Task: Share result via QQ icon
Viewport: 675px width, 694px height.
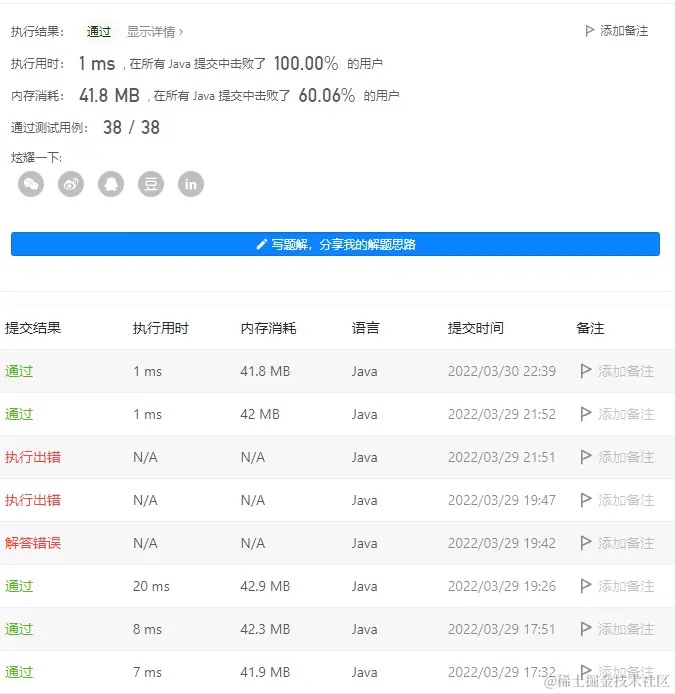Action: pos(111,184)
